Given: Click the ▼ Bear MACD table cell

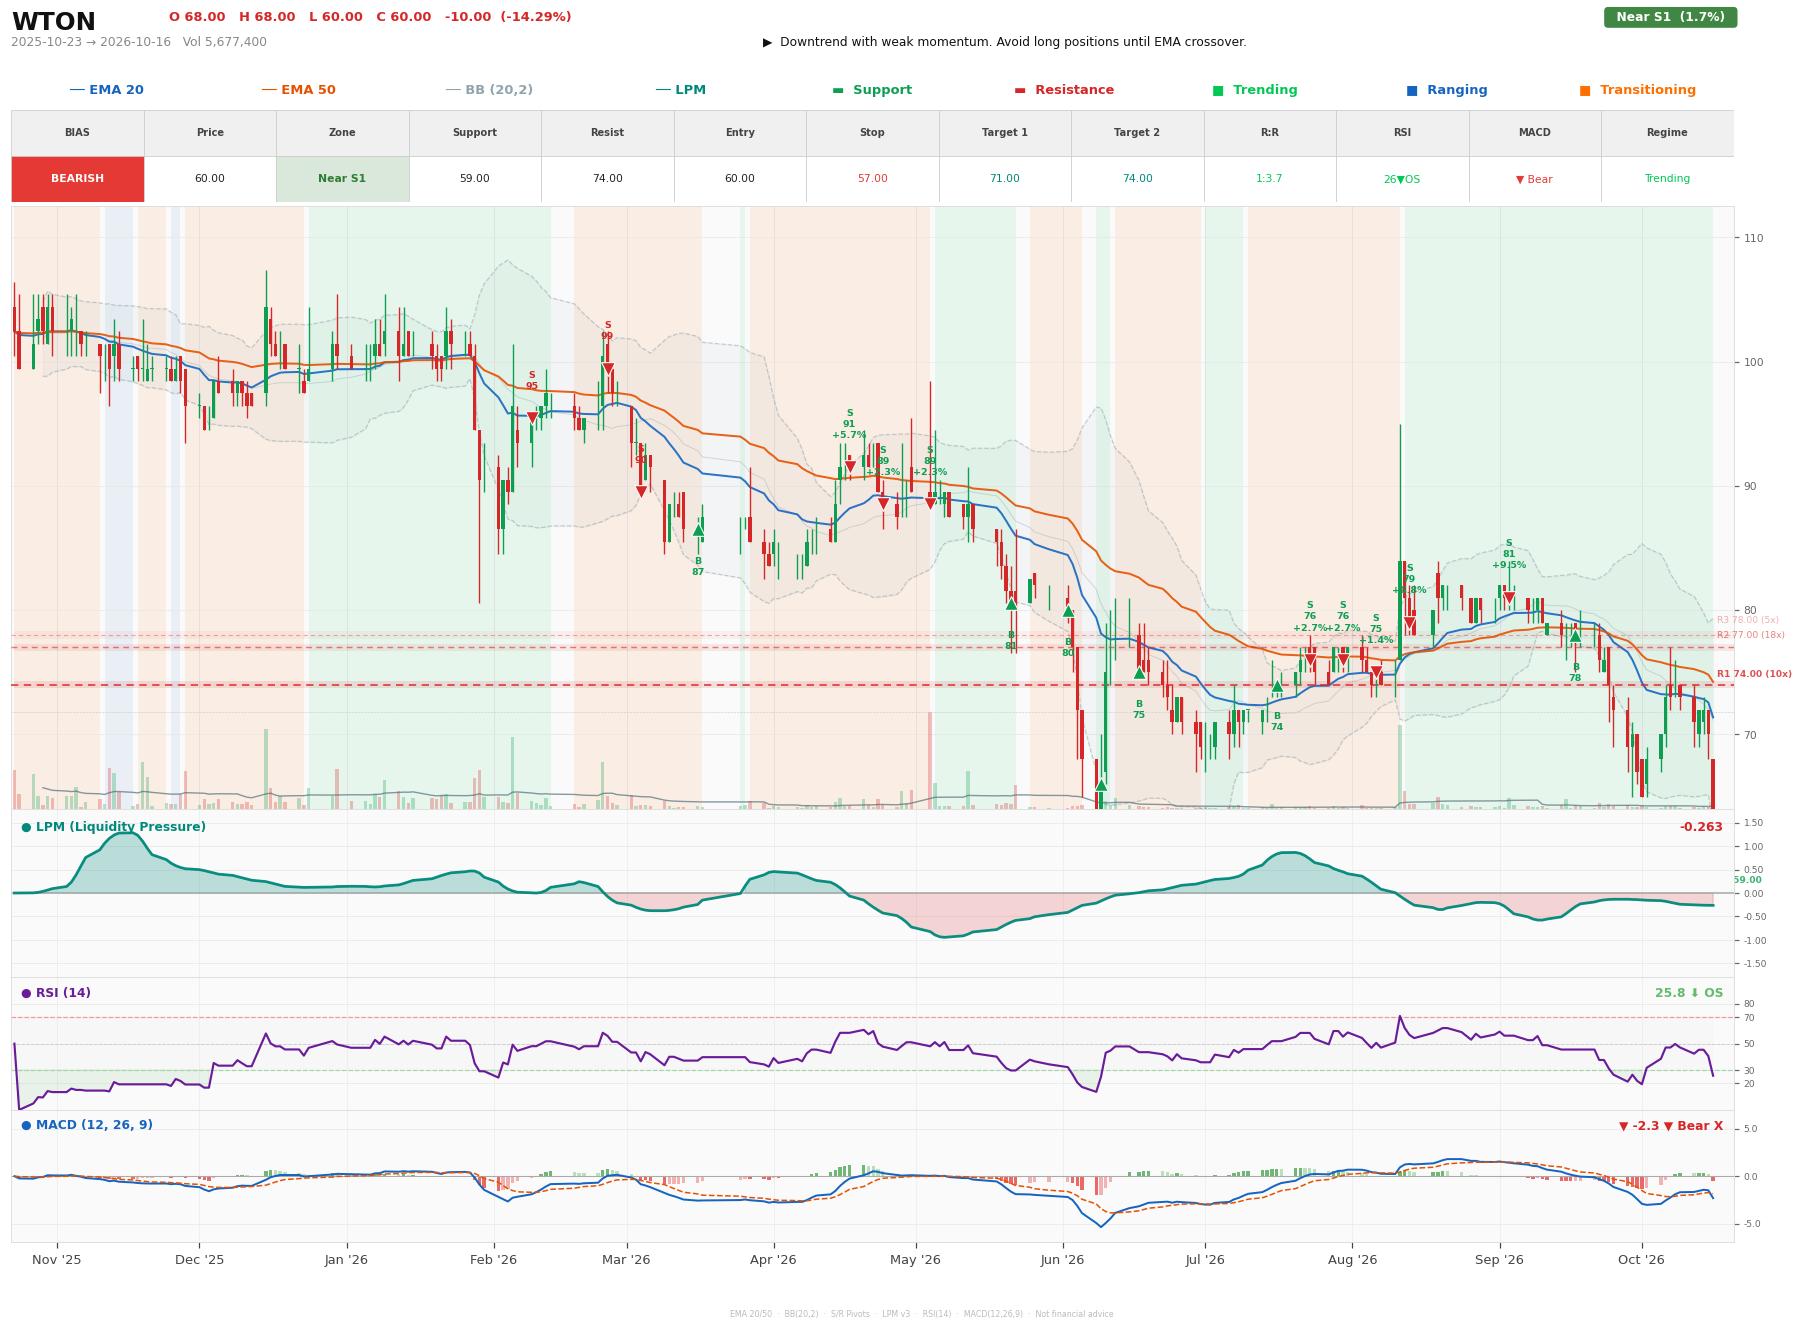Looking at the screenshot, I should (1535, 179).
